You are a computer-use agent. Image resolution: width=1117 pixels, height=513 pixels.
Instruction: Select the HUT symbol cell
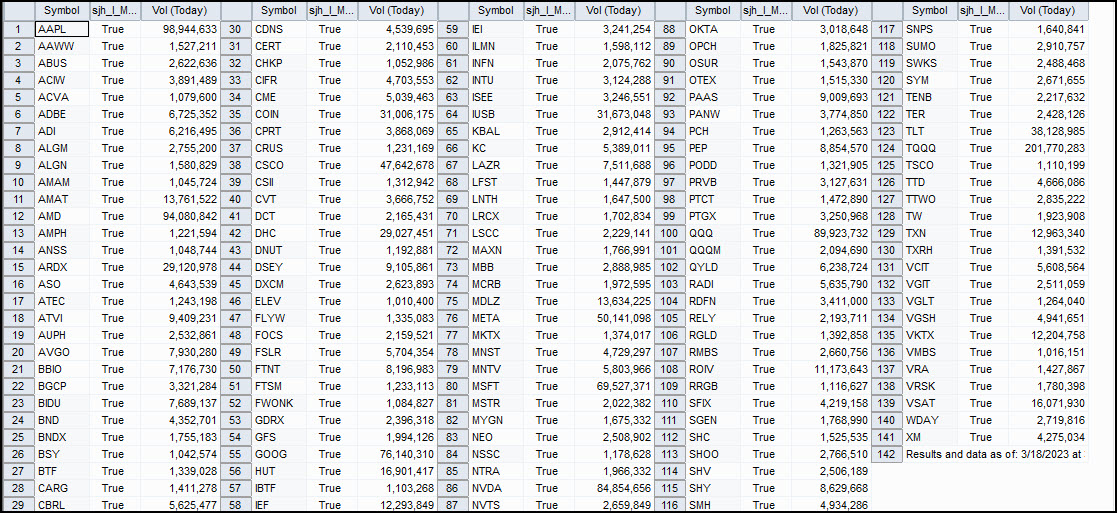pos(279,471)
